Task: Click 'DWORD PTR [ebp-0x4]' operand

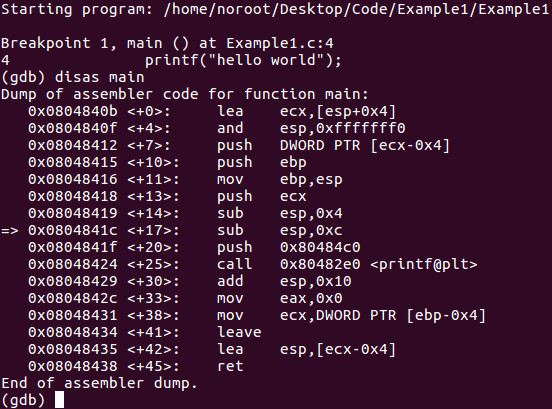Action: [401, 315]
